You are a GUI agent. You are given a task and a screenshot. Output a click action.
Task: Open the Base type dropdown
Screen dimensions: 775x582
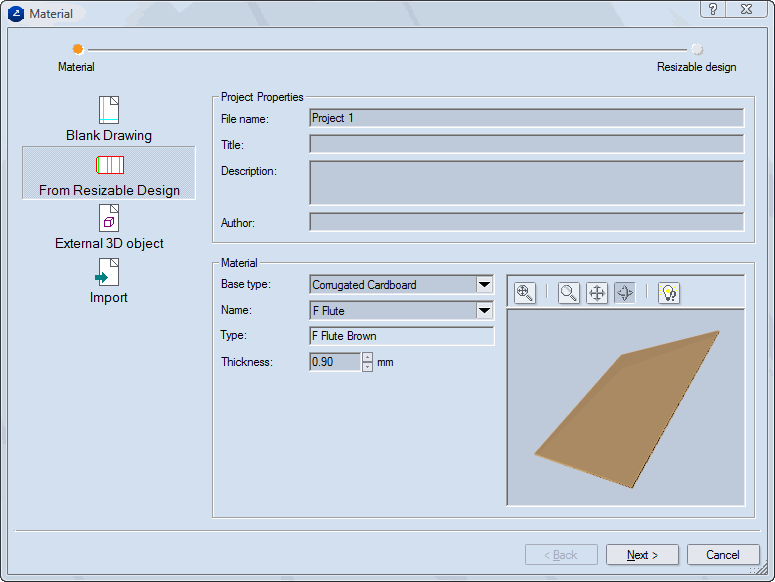[484, 285]
